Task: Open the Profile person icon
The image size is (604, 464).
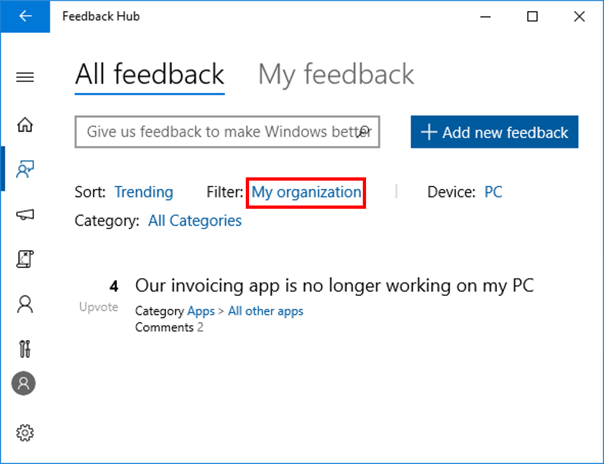Action: click(x=25, y=304)
